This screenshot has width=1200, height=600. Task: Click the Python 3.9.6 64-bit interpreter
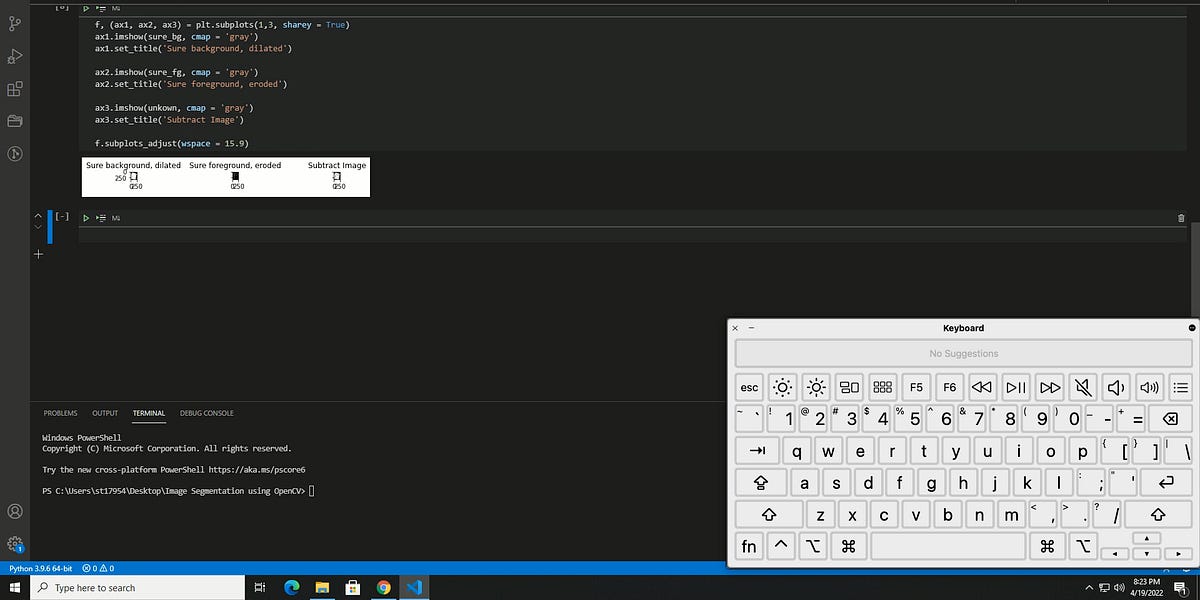tap(40, 568)
